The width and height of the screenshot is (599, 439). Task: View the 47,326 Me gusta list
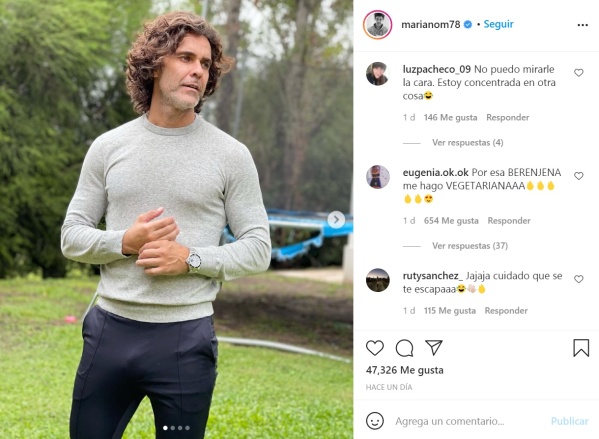coord(405,370)
